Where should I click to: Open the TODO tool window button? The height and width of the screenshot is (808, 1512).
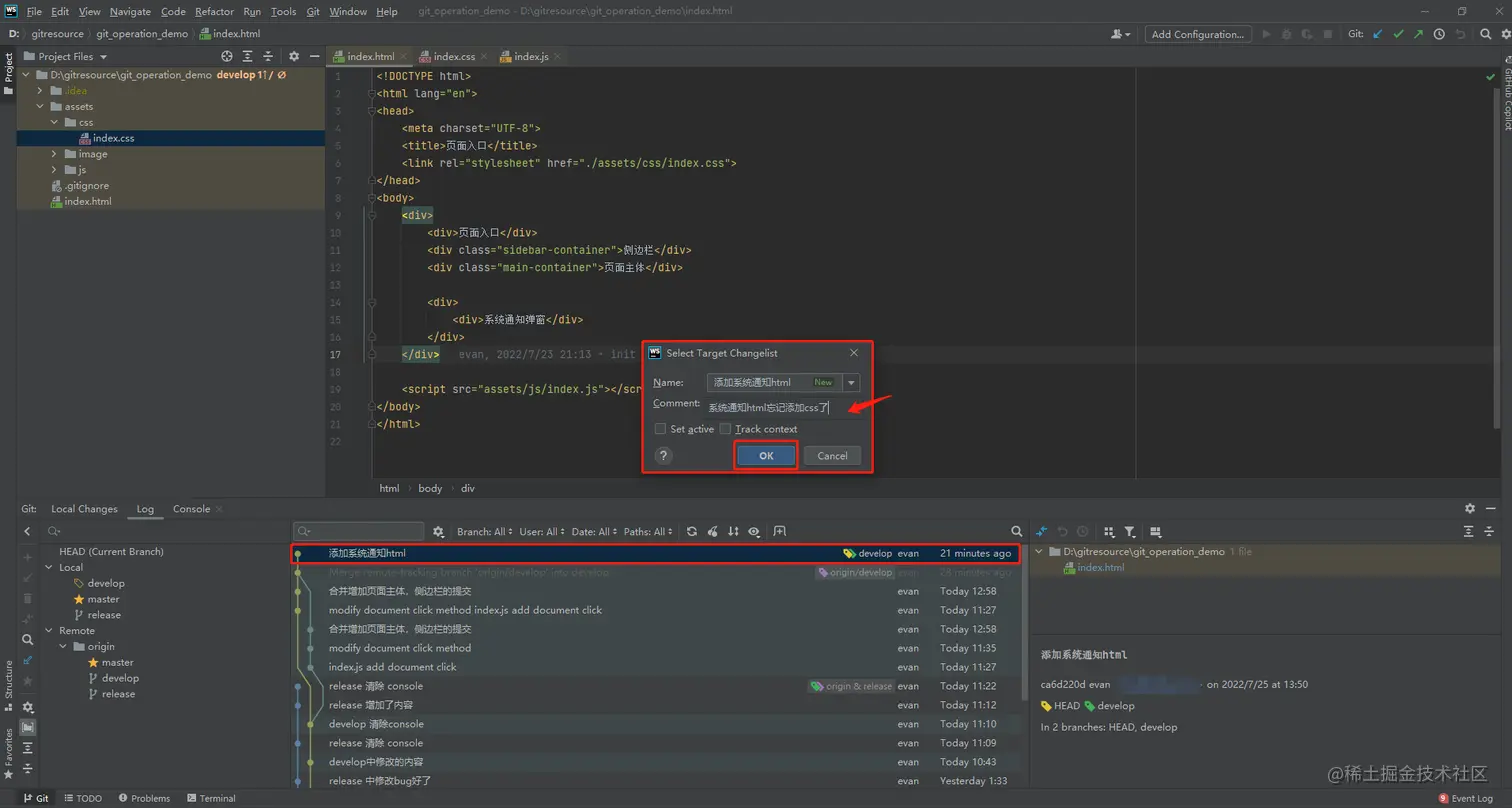[x=83, y=798]
